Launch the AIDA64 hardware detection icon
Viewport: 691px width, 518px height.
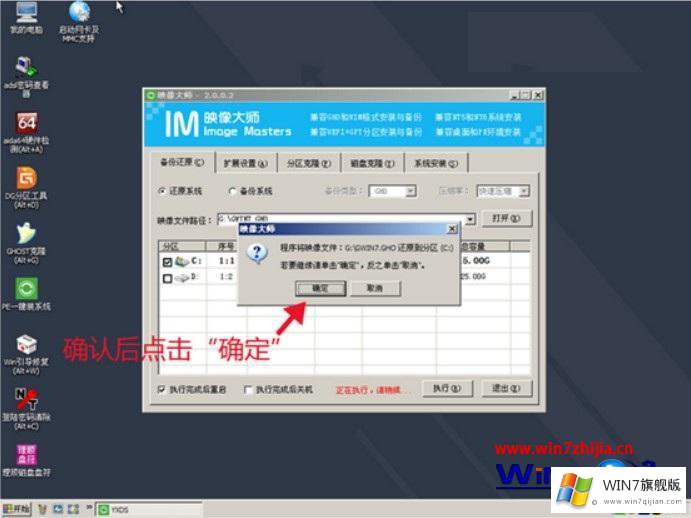pos(26,133)
